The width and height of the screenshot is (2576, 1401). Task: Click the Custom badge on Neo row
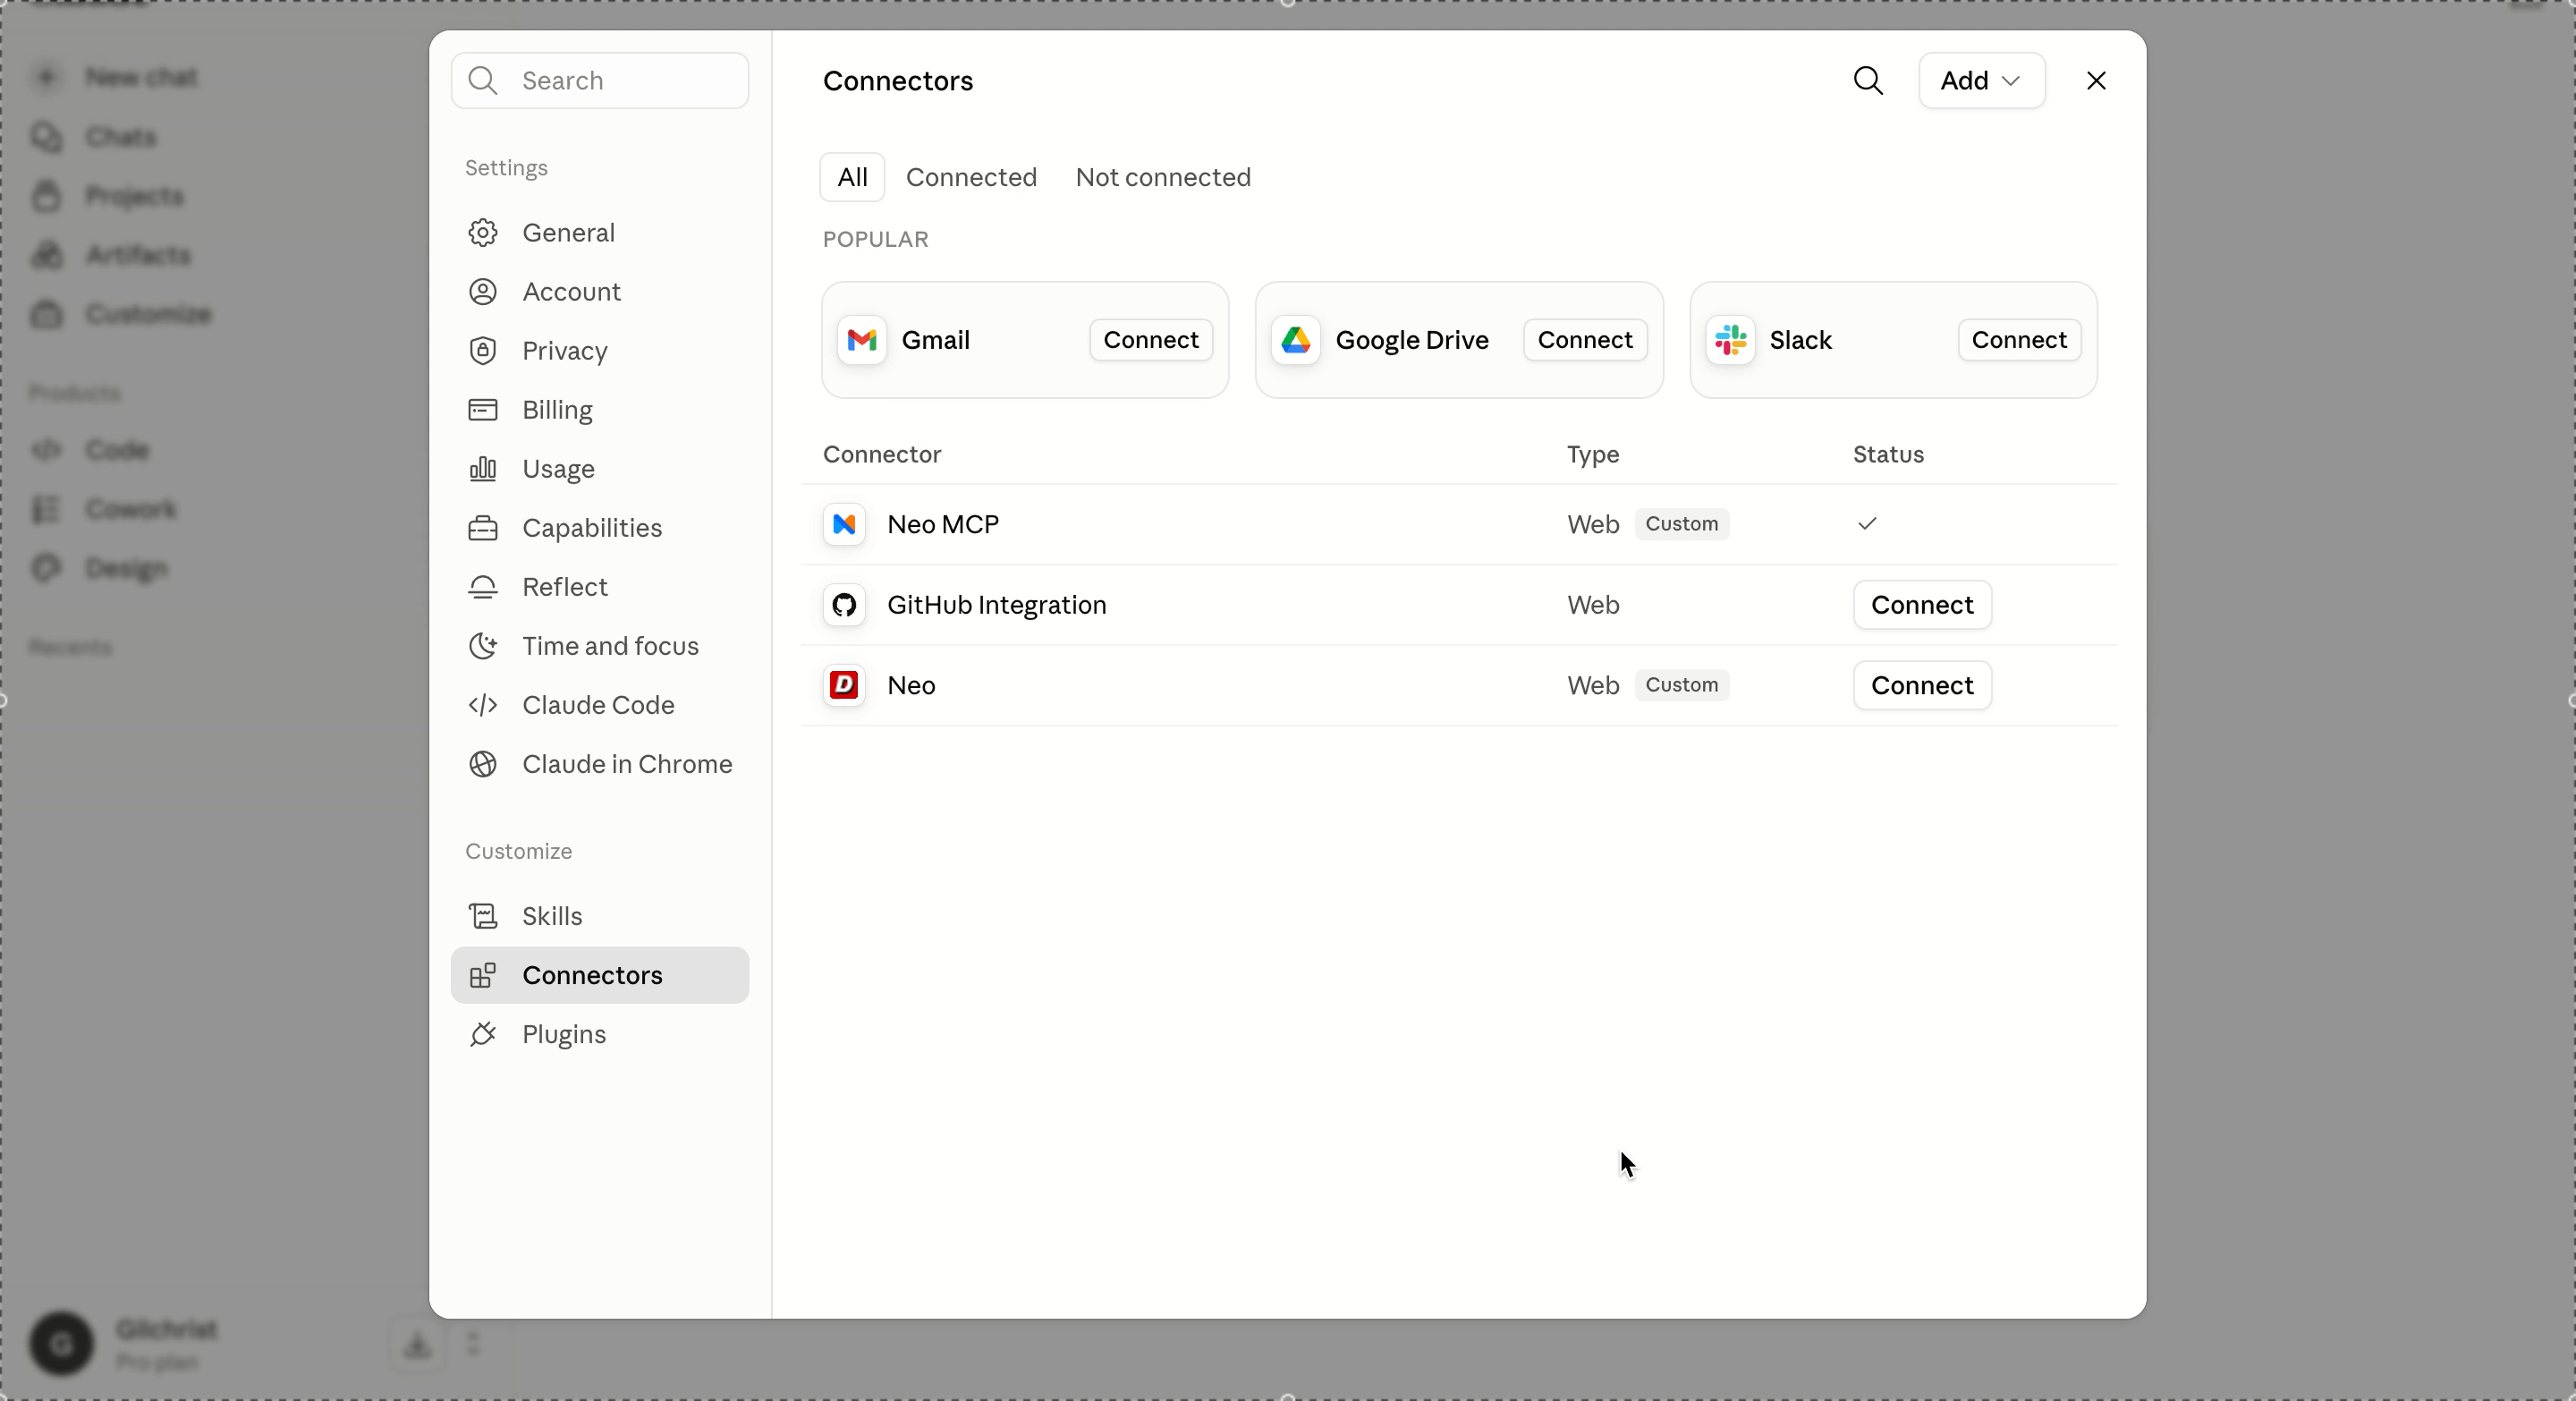tap(1682, 685)
